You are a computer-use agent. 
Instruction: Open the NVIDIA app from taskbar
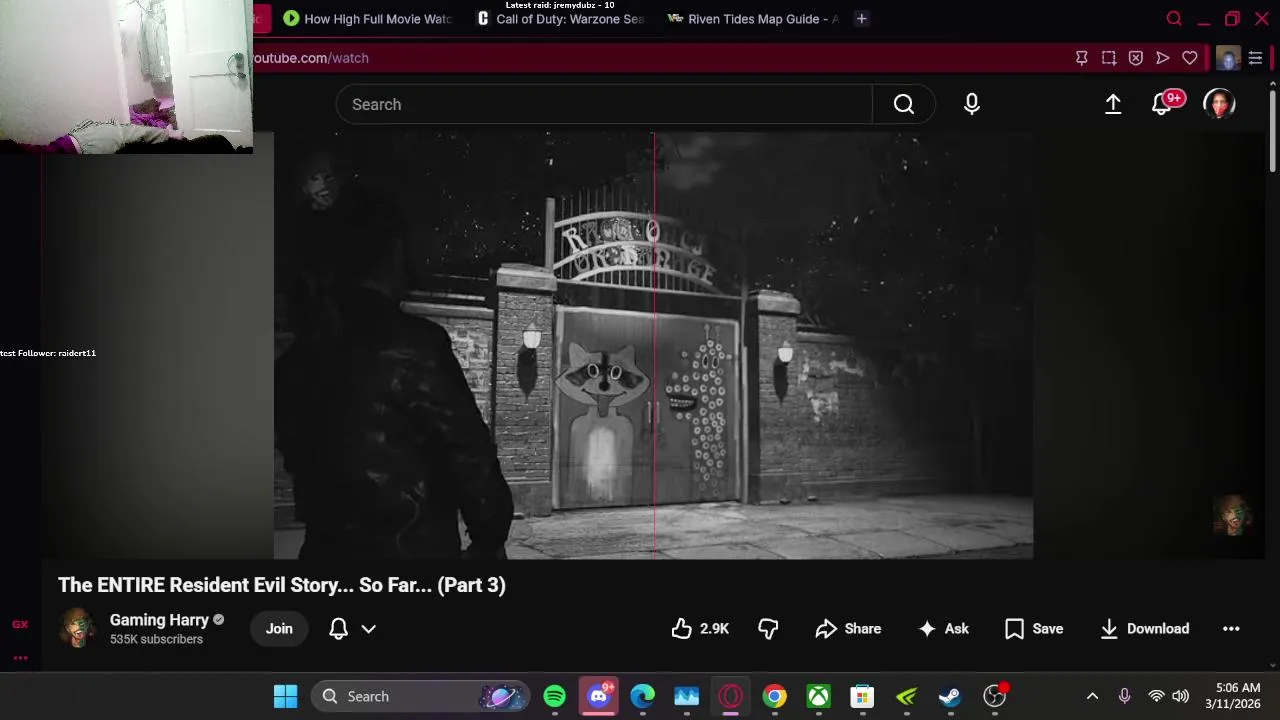tap(906, 696)
